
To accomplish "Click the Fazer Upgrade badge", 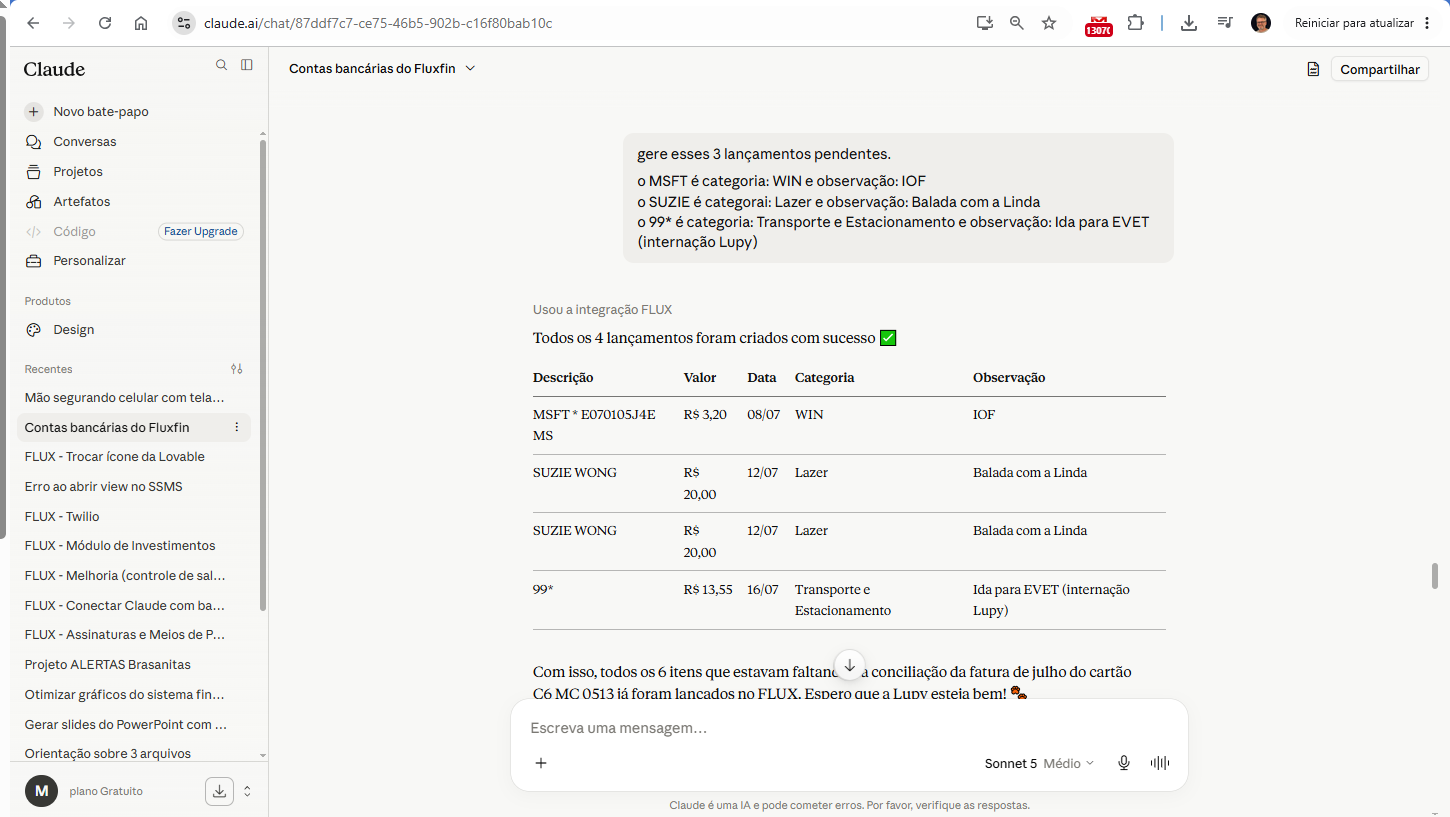I will point(201,231).
